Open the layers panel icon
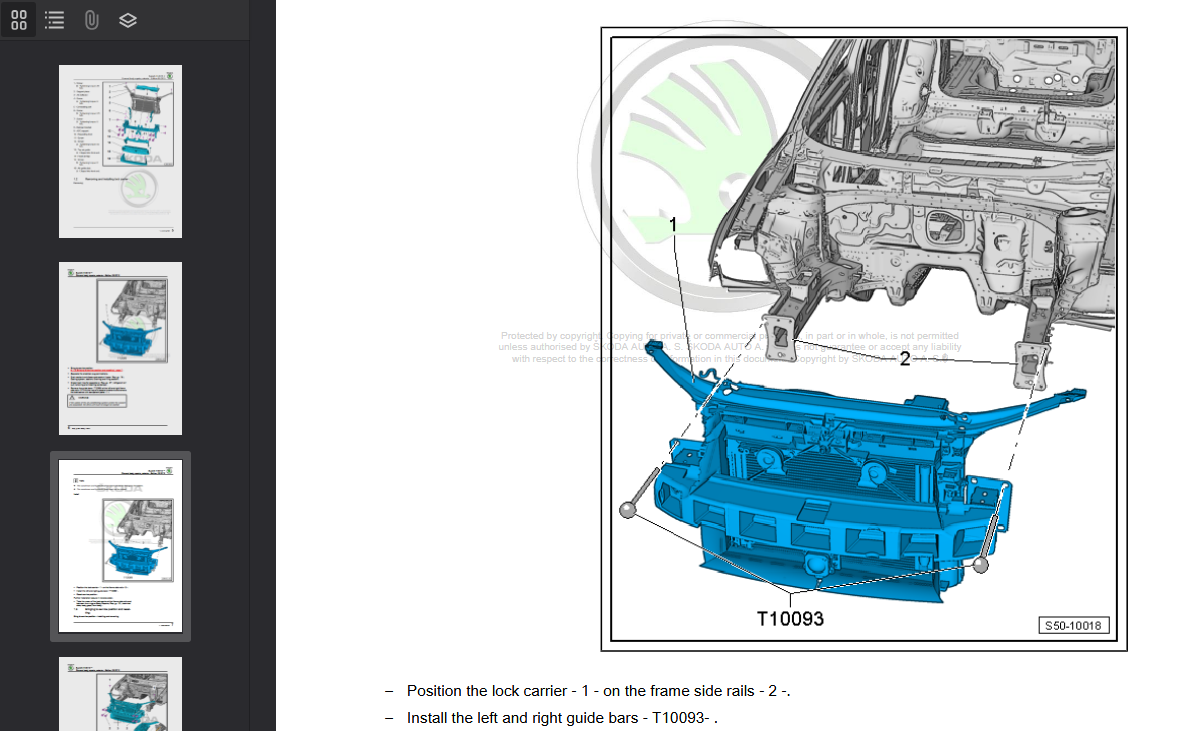Image resolution: width=1188 pixels, height=731 pixels. [128, 20]
